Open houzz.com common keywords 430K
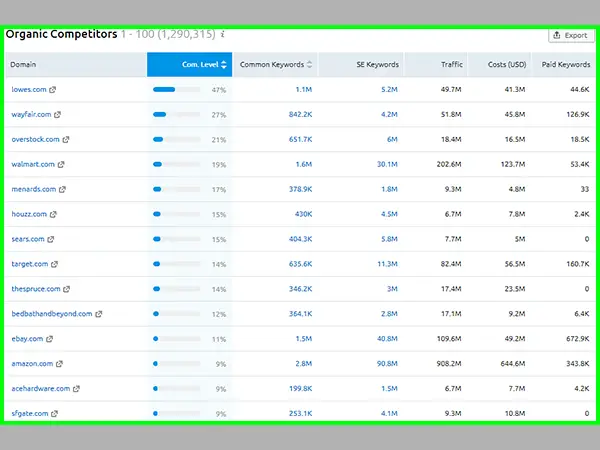This screenshot has height=450, width=600. (303, 214)
